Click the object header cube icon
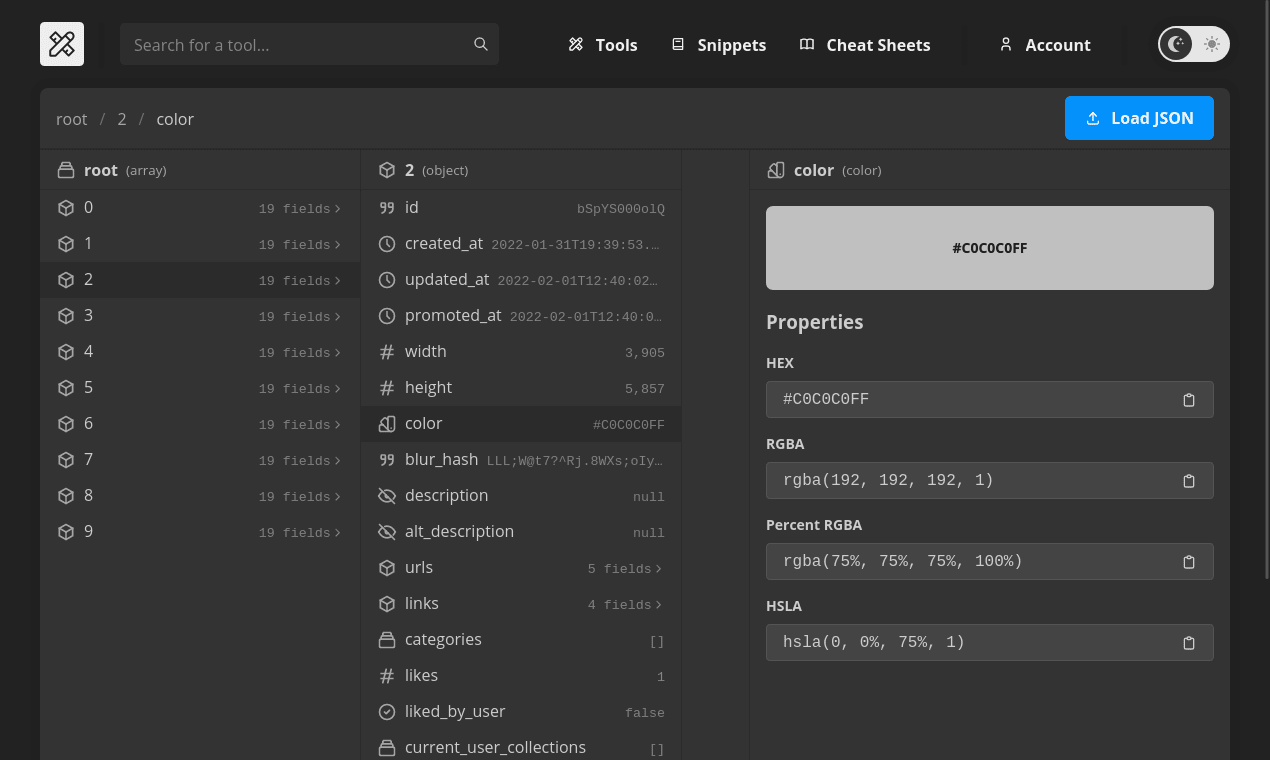The image size is (1270, 760). tap(387, 170)
